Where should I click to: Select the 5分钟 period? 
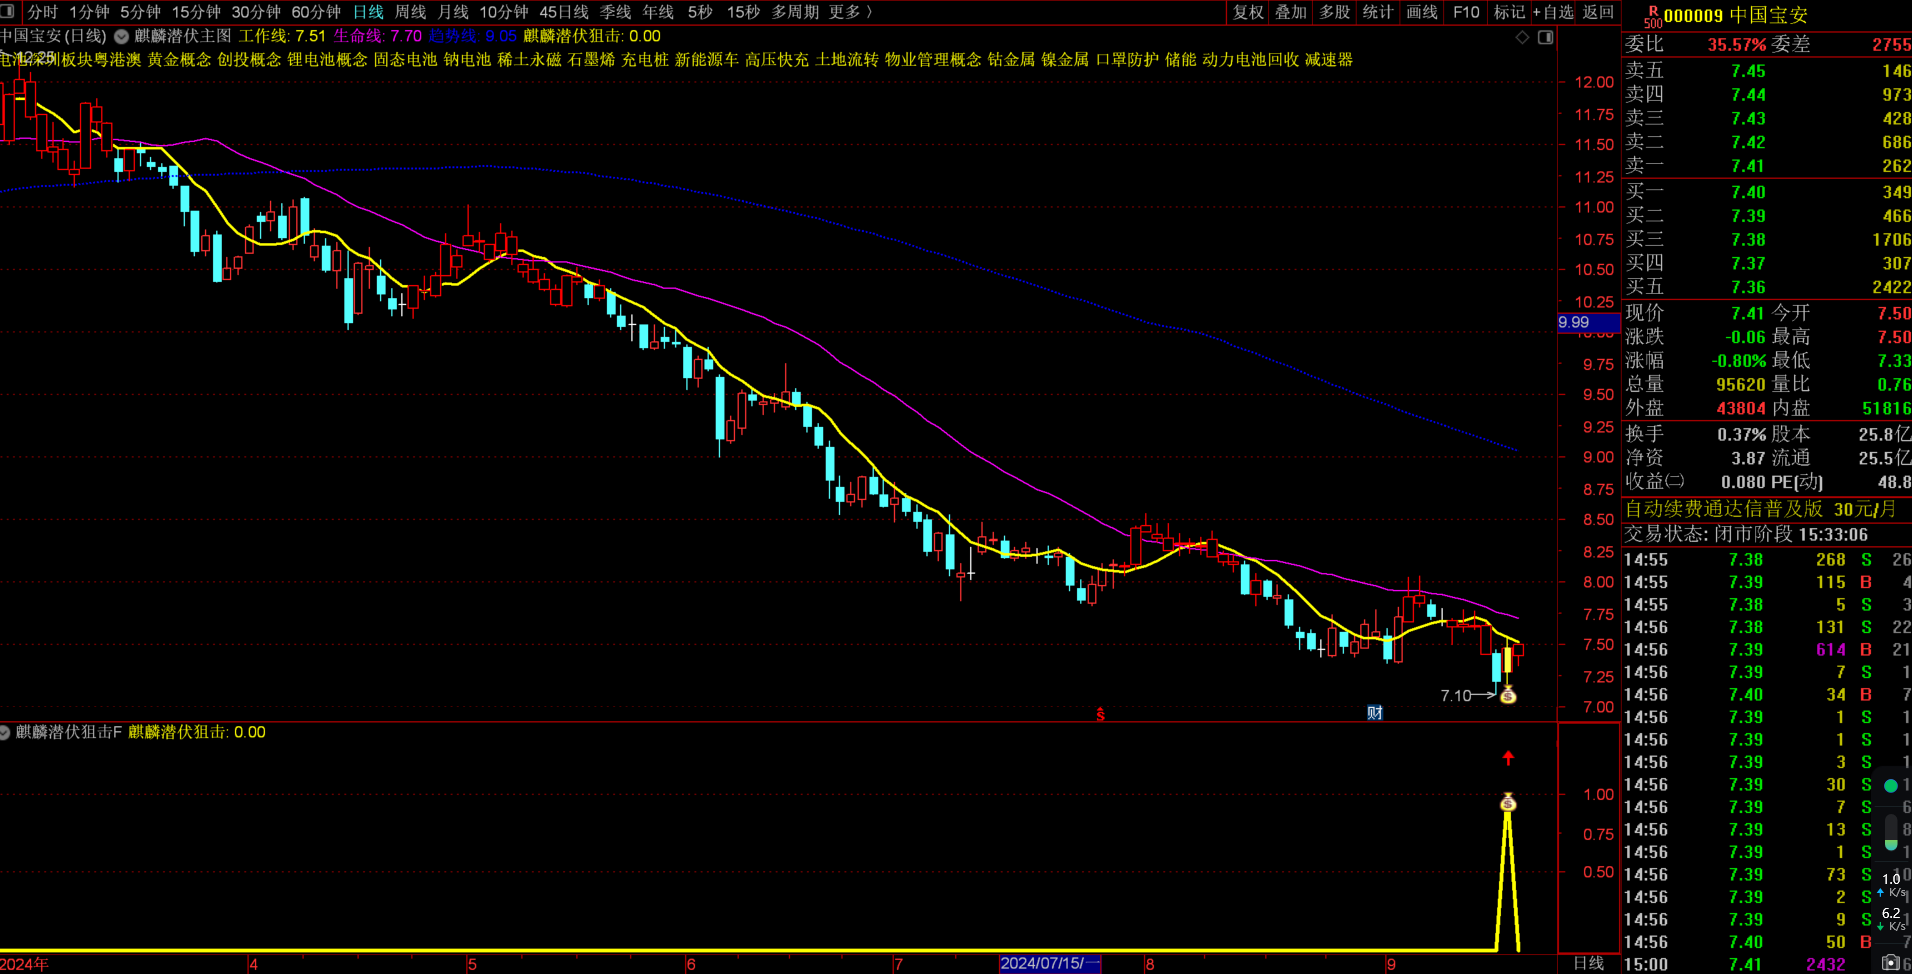pos(140,12)
